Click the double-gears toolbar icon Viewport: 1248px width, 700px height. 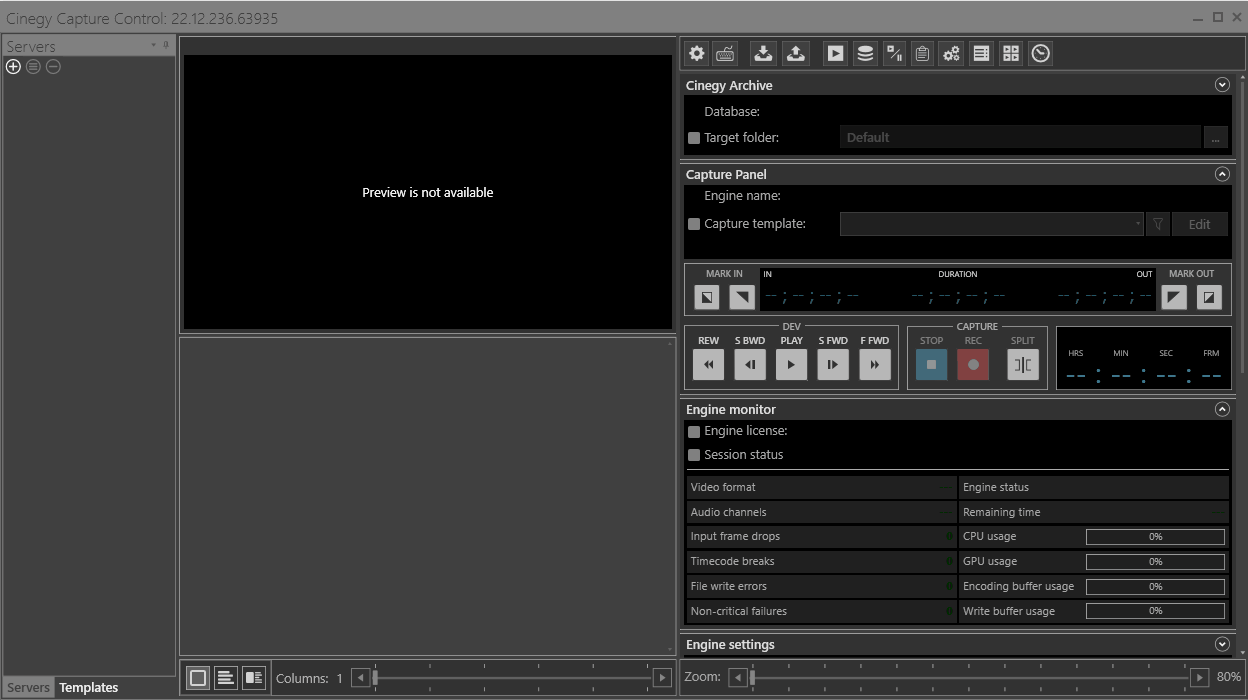(951, 54)
